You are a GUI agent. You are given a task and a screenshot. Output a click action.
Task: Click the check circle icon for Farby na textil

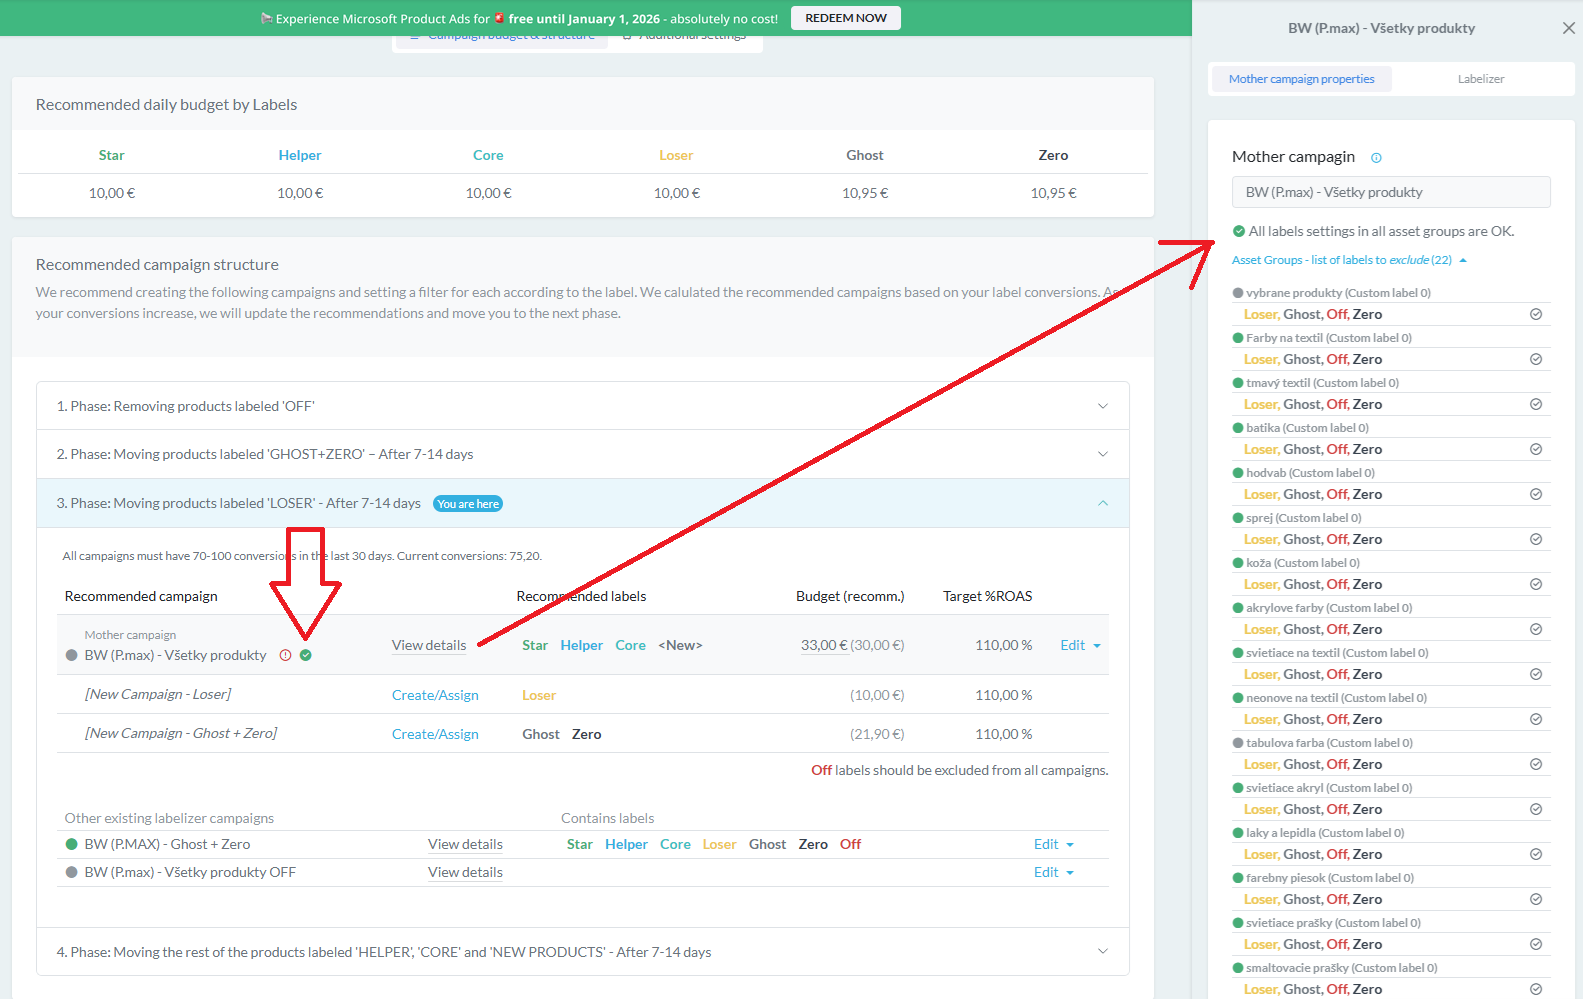coord(1535,359)
